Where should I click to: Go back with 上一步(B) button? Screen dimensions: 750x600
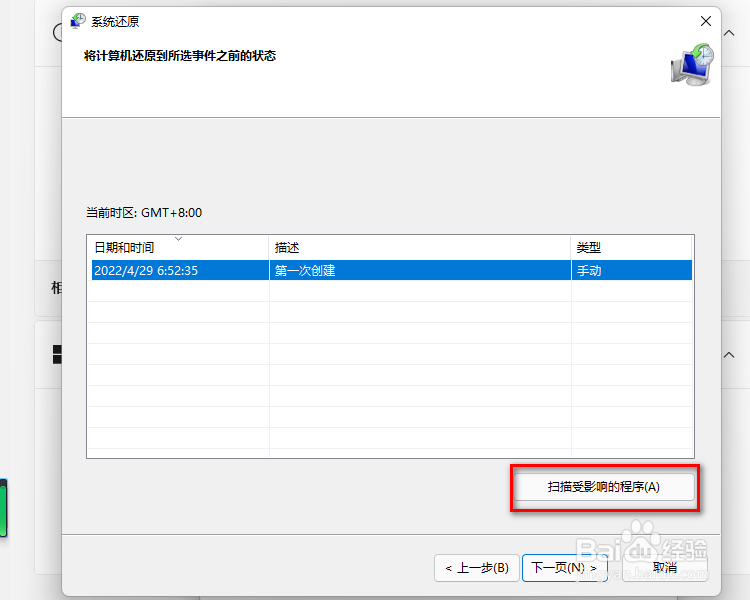[476, 568]
